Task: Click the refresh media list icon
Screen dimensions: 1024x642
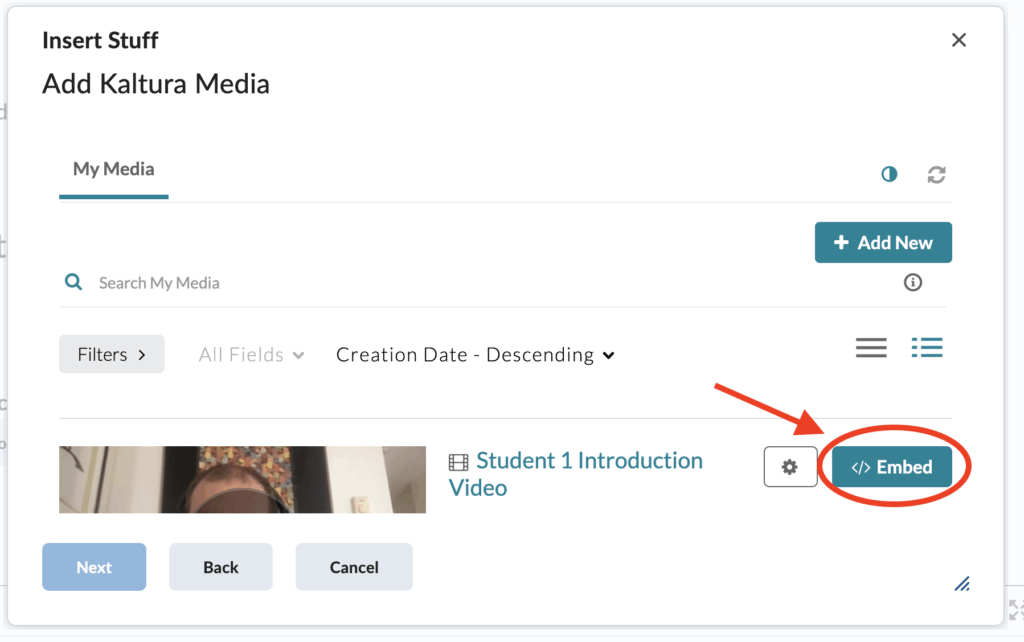Action: click(x=936, y=174)
